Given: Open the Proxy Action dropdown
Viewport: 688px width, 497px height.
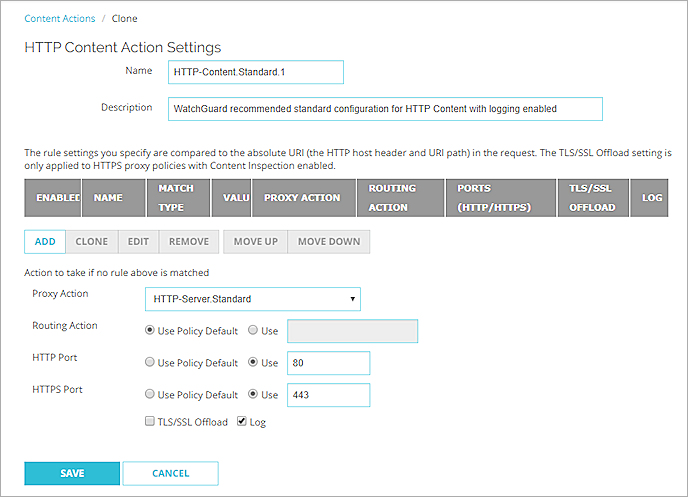Looking at the screenshot, I should [x=252, y=299].
